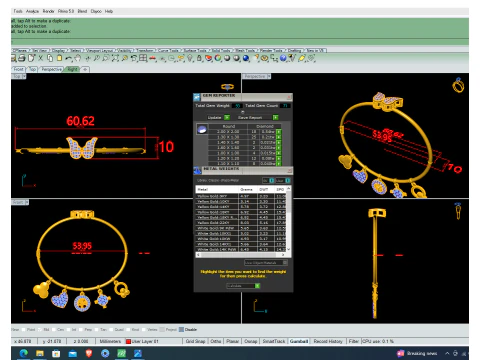The image size is (480, 360).
Task: Click the Zoom Extents icon
Action: [x=115, y=58]
